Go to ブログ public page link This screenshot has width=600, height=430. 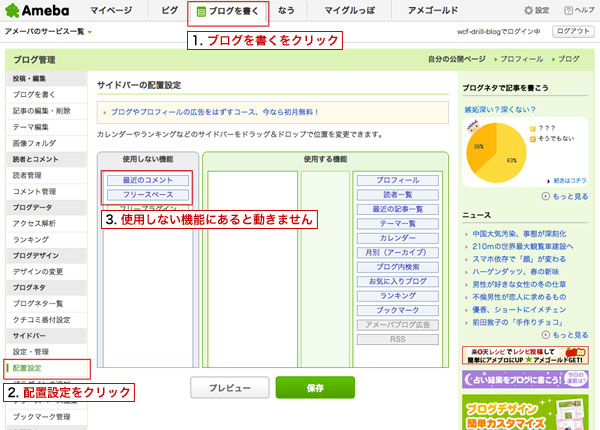[568, 59]
